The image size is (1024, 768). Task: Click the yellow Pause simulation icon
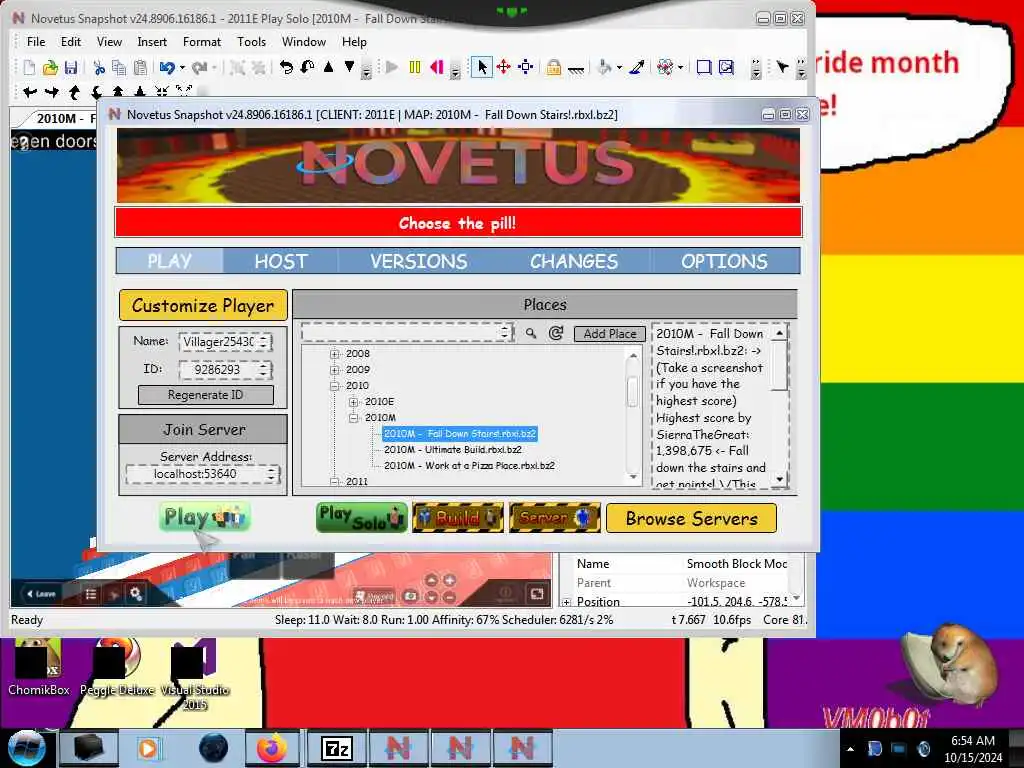tap(415, 67)
